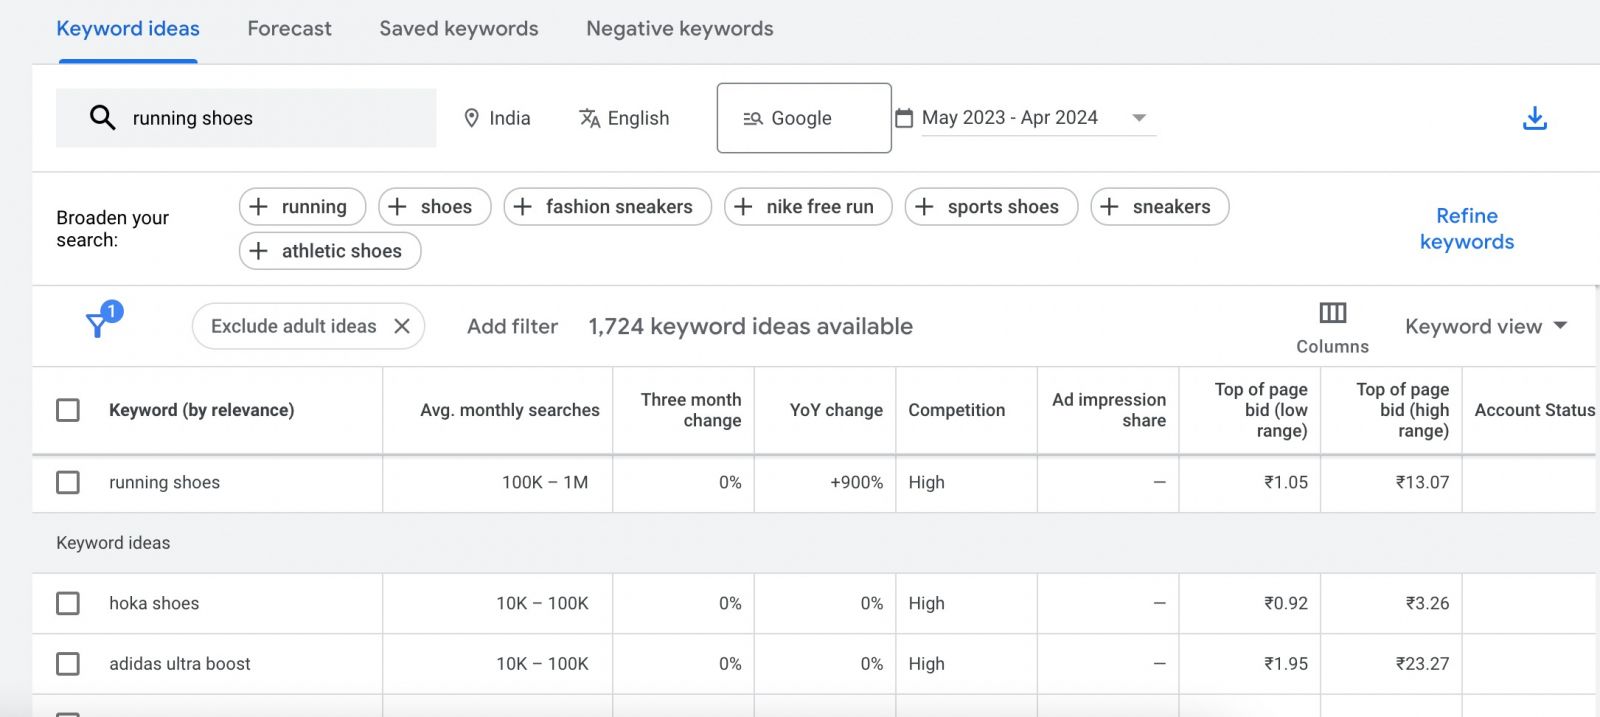This screenshot has height=717, width=1600.
Task: Sort by Avg. monthly searches column
Action: point(510,410)
